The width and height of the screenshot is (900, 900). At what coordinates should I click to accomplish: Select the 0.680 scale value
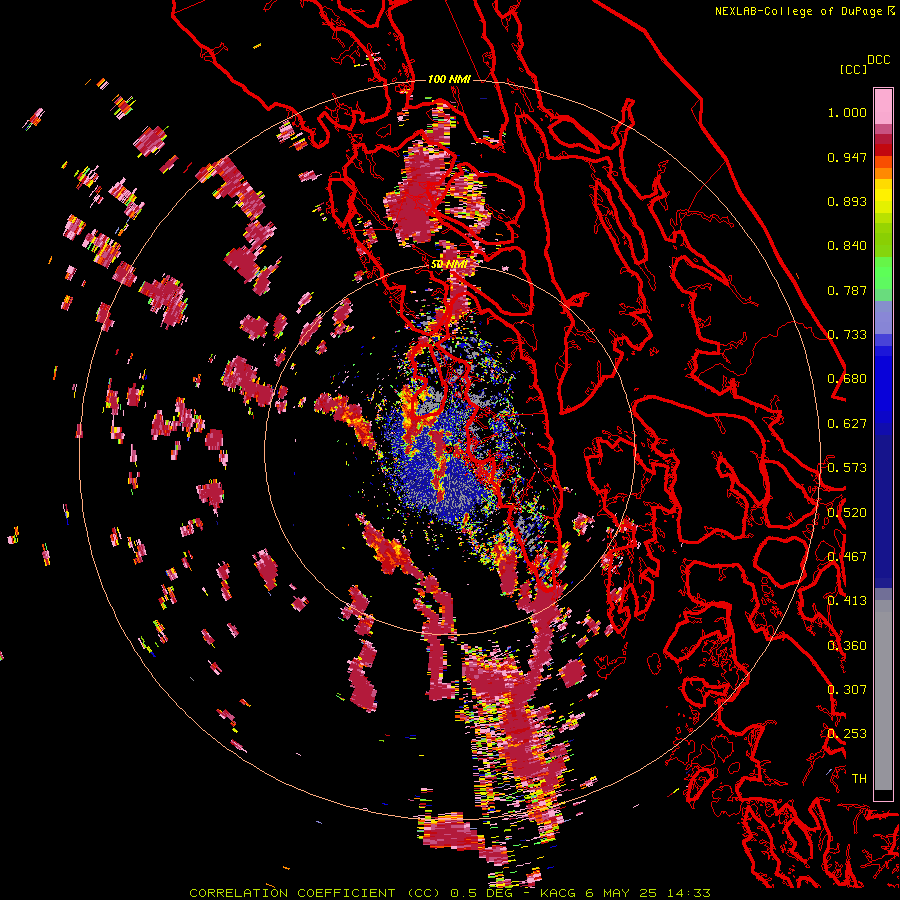click(x=847, y=379)
